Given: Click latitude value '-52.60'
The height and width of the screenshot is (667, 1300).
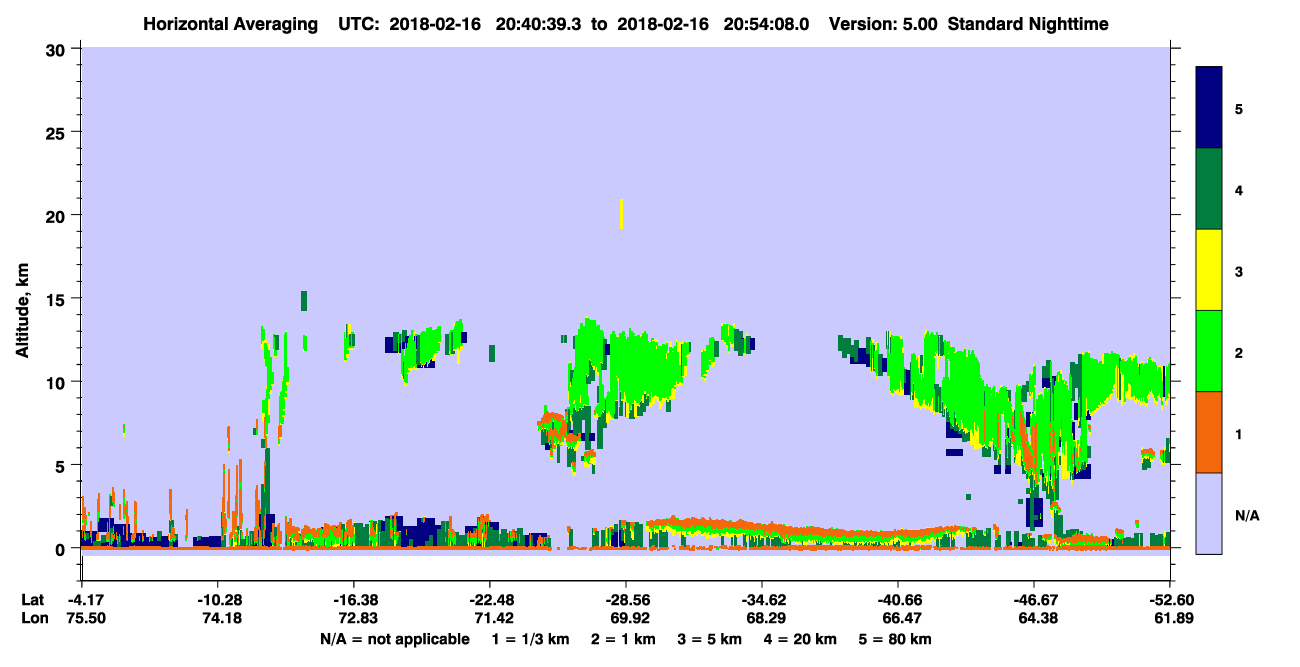Looking at the screenshot, I should click(1170, 599).
